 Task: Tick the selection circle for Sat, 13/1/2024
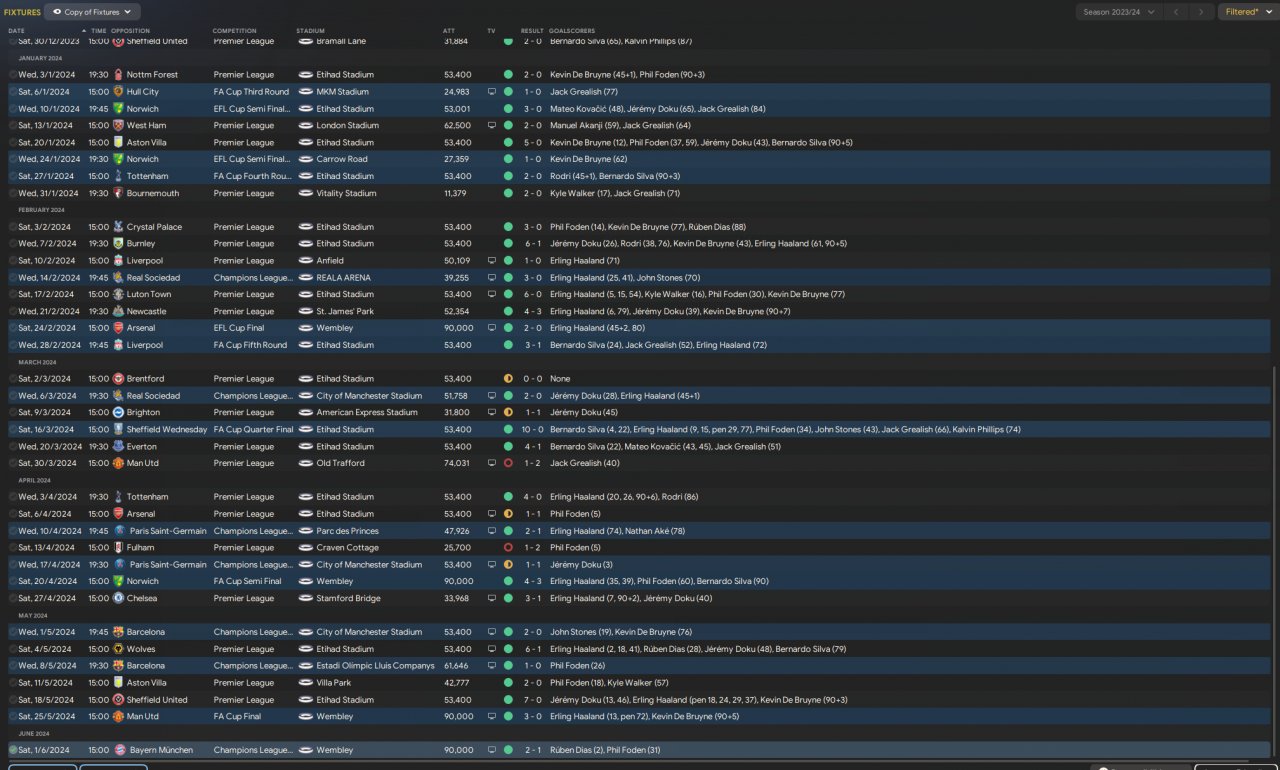(x=13, y=126)
